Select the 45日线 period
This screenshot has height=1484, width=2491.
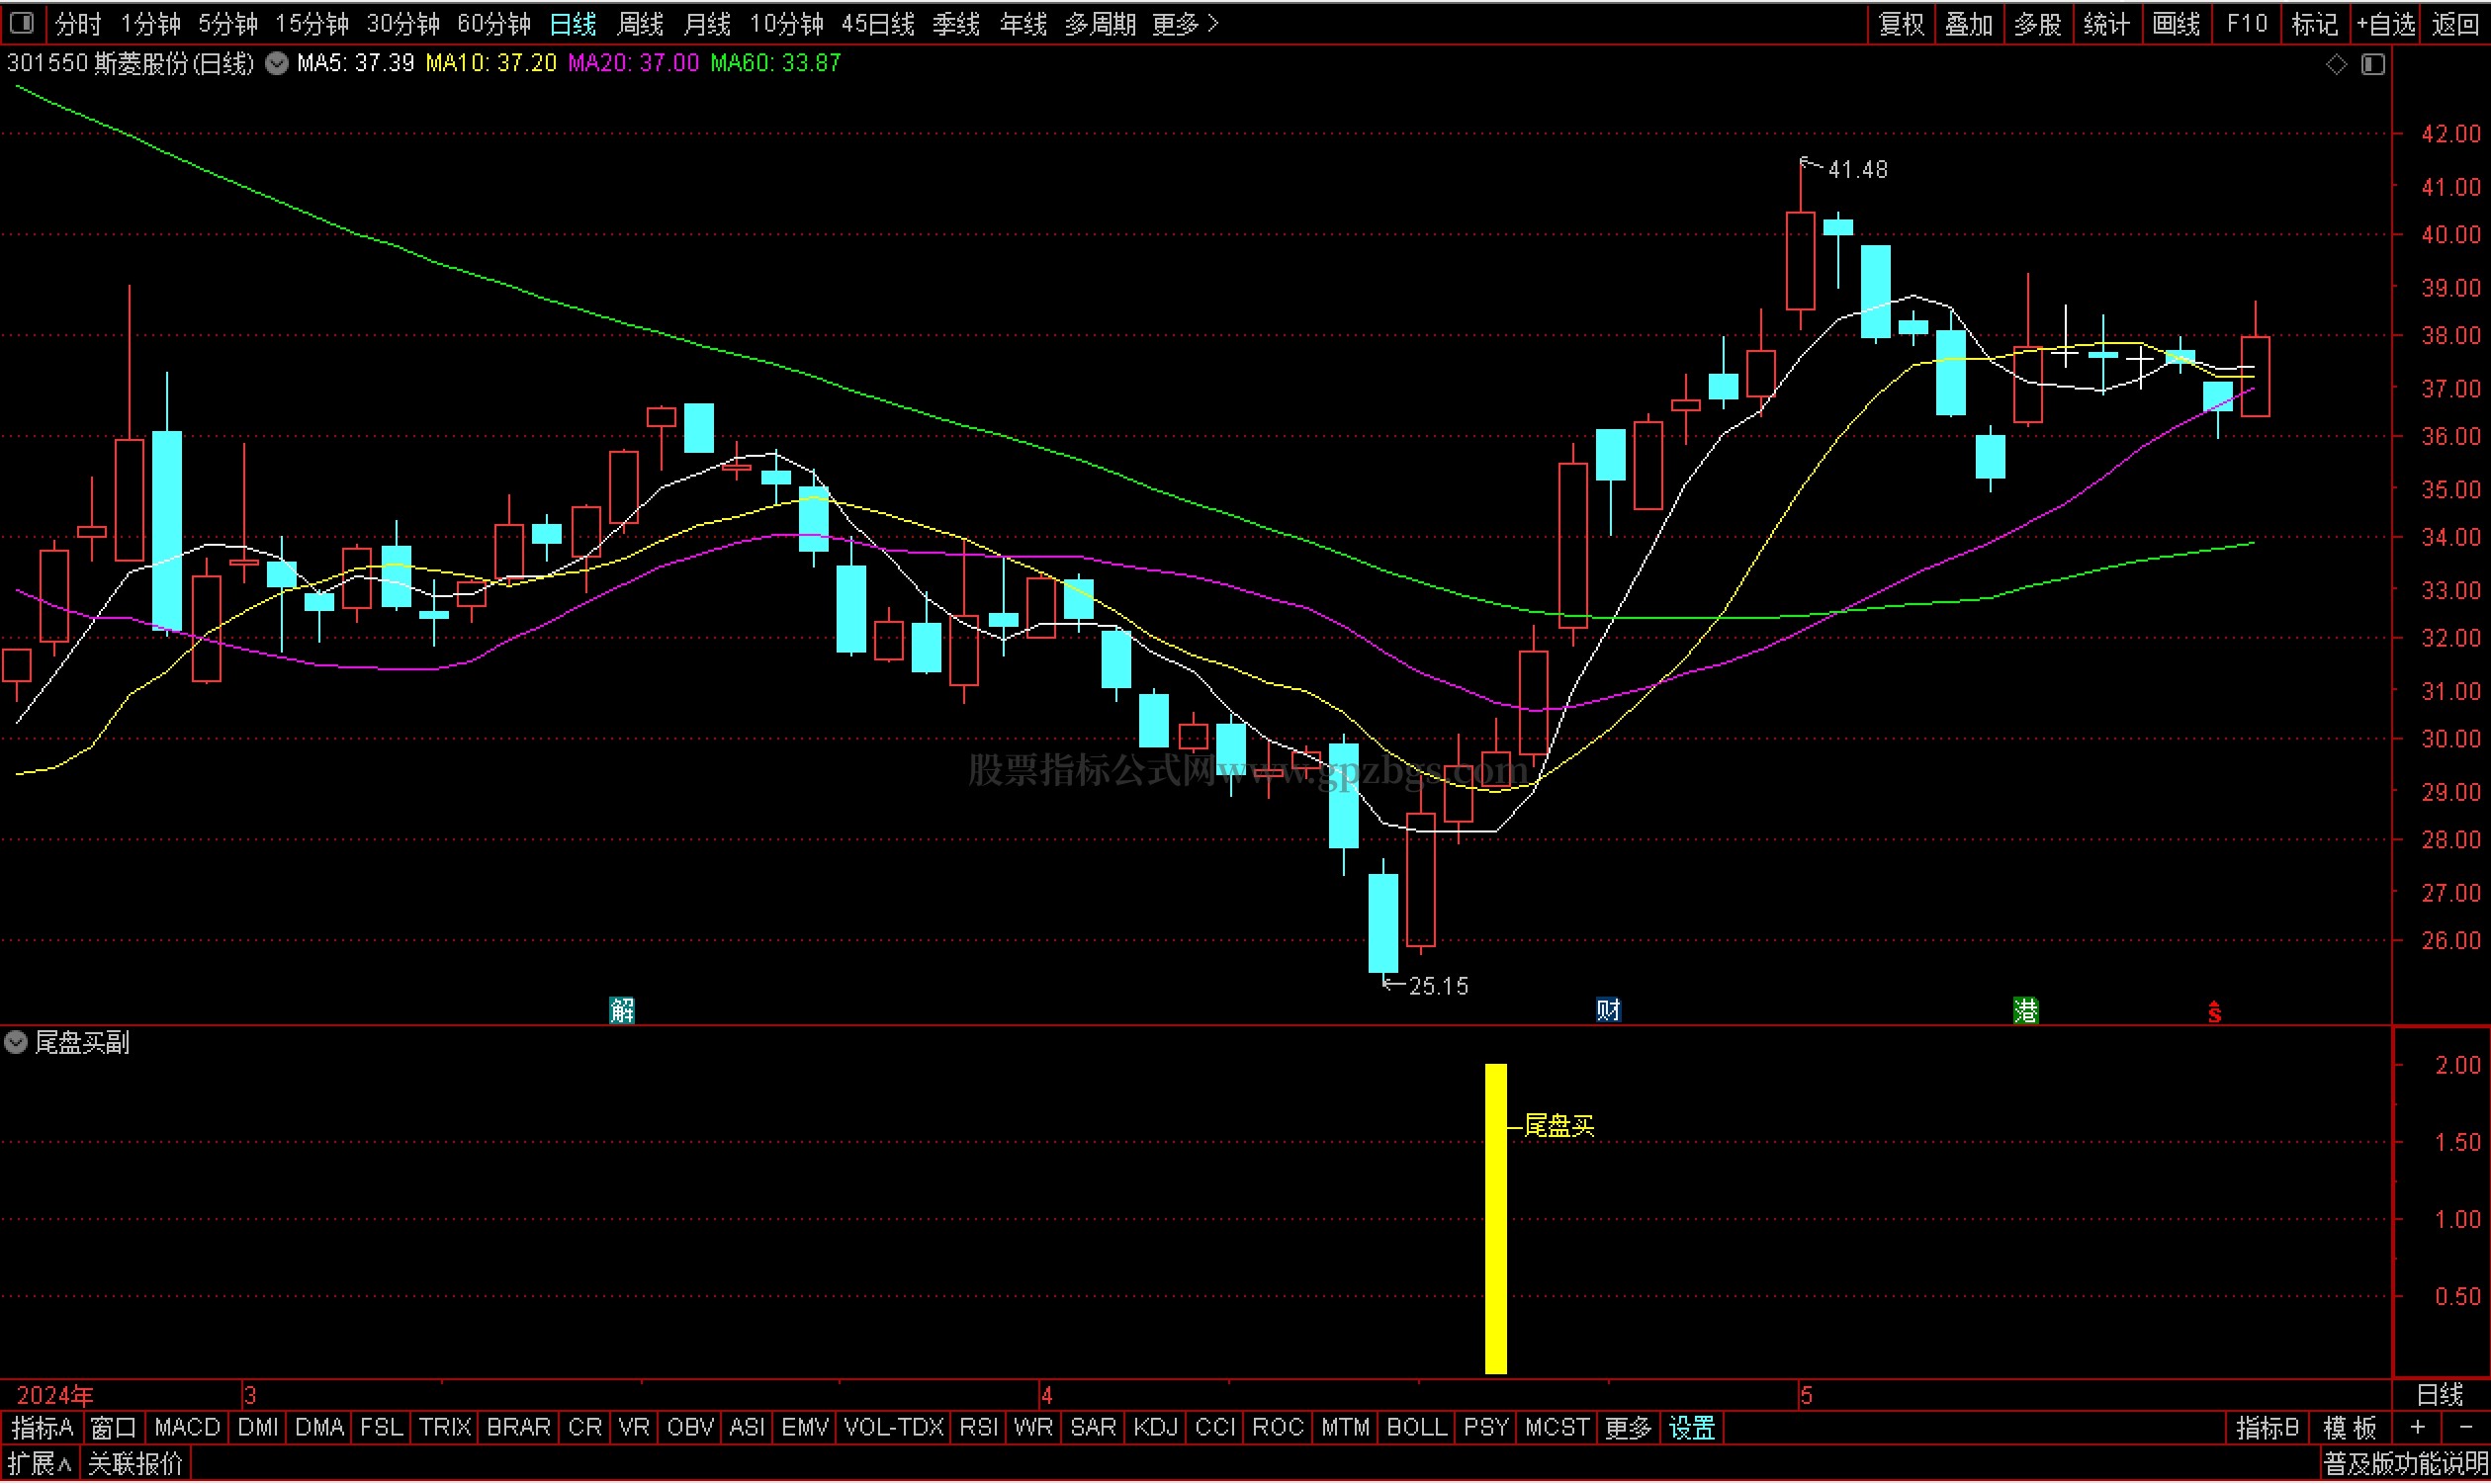coord(878,23)
